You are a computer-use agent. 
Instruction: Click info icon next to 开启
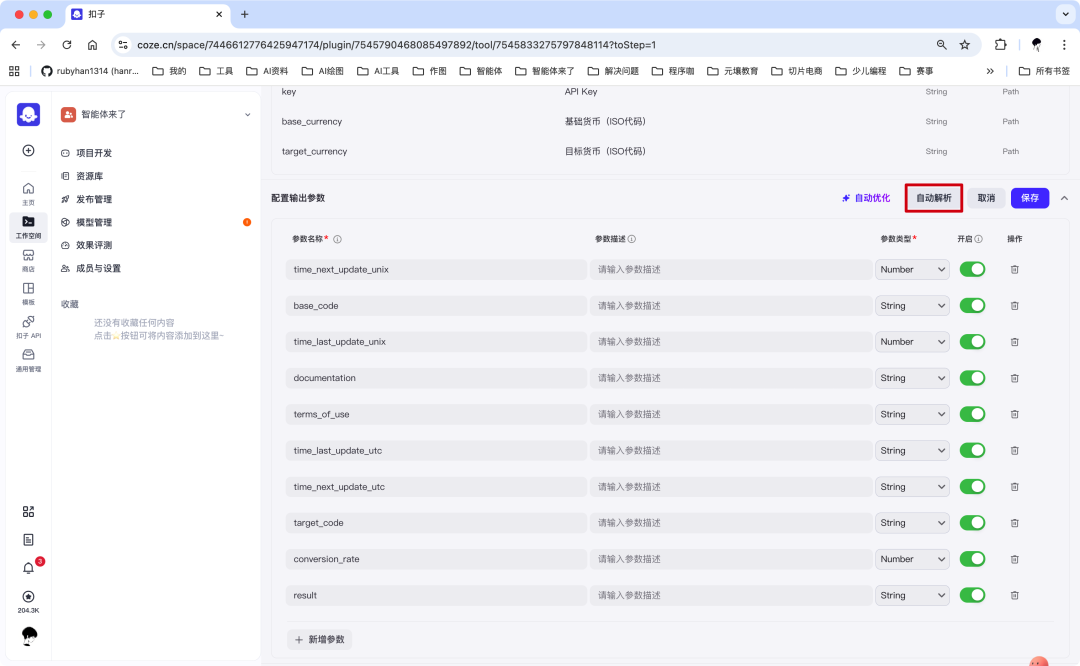[x=979, y=239]
